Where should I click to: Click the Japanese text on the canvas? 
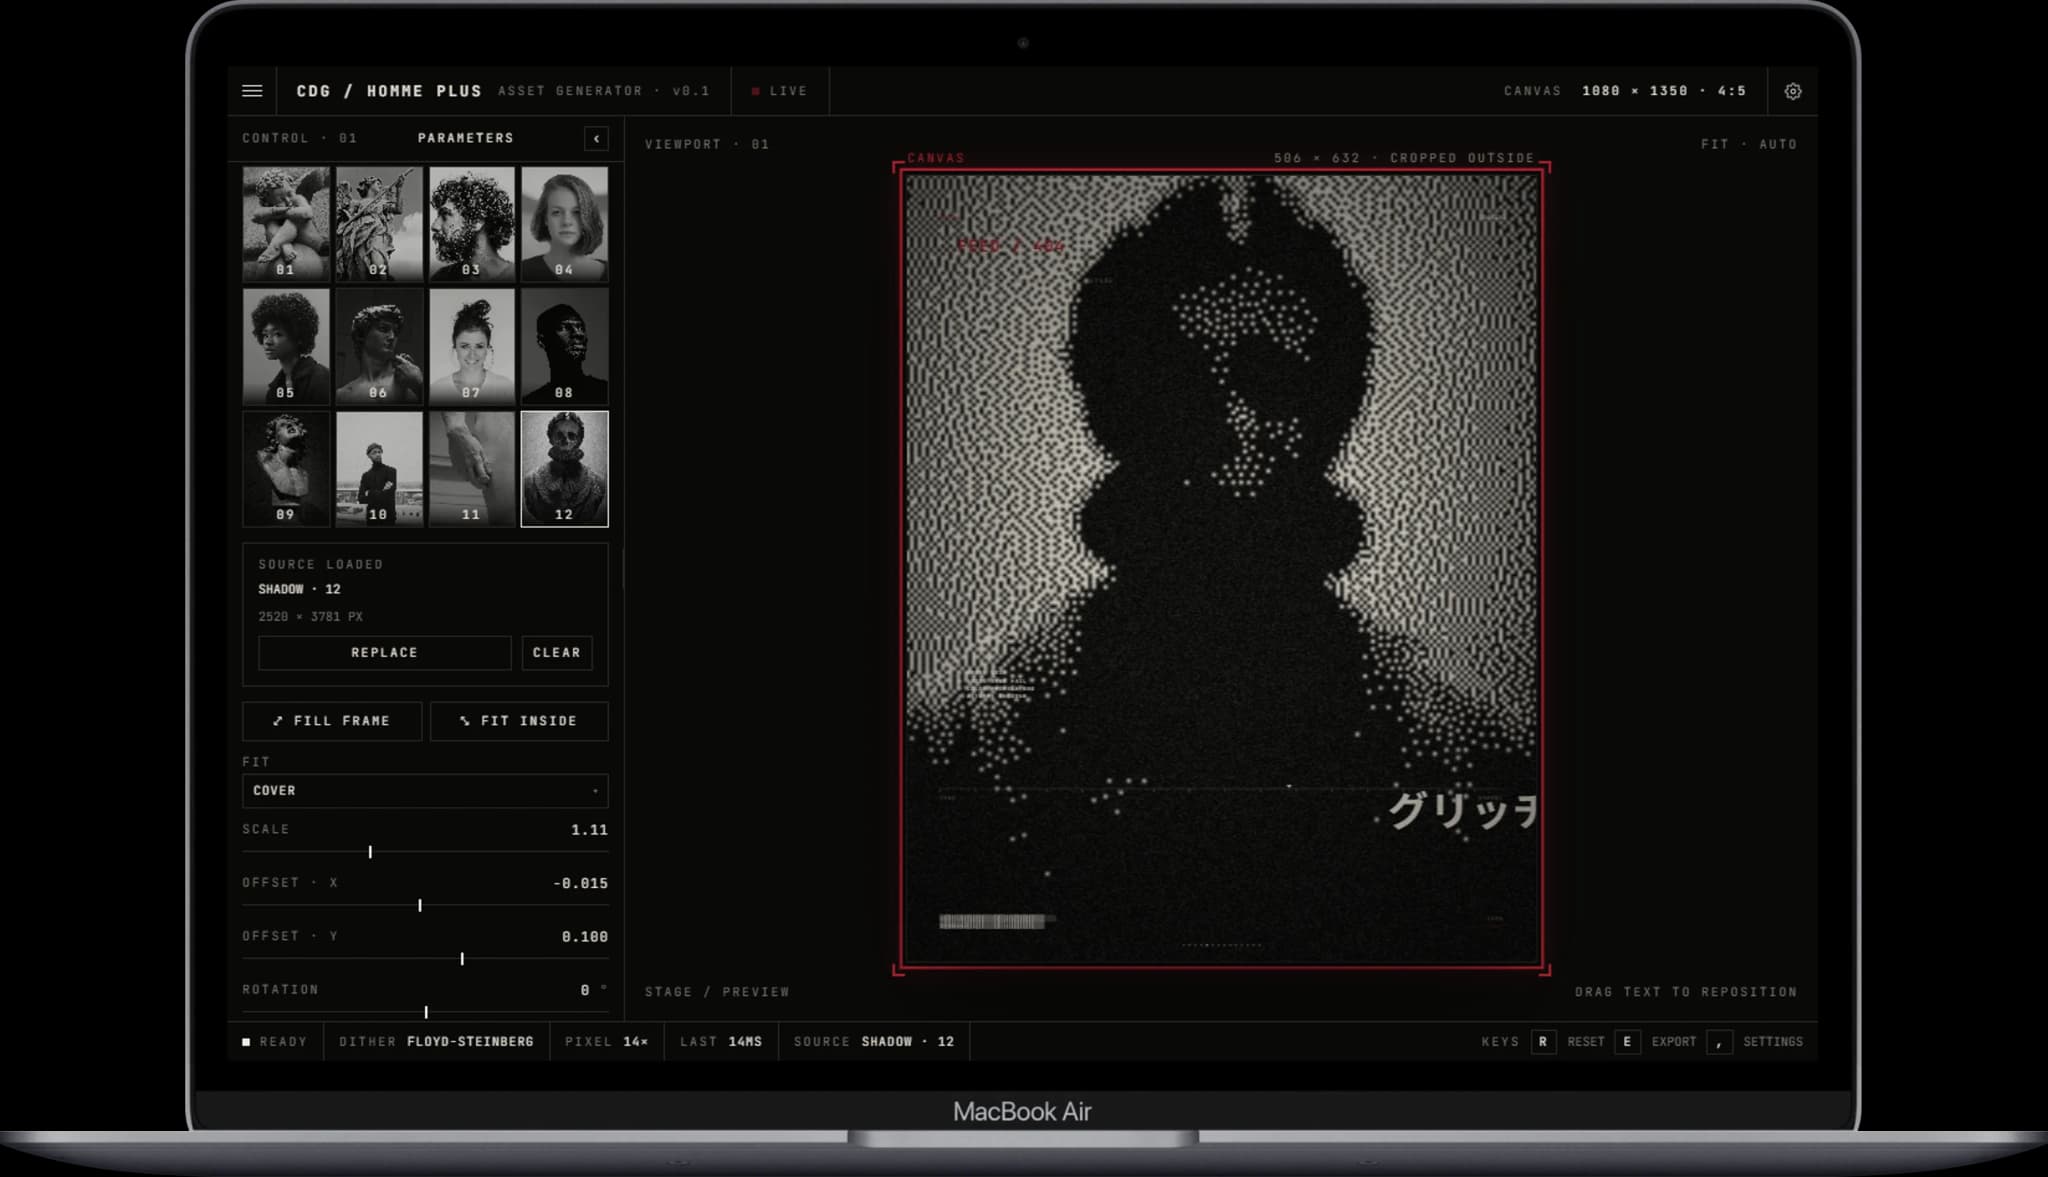coord(1463,810)
